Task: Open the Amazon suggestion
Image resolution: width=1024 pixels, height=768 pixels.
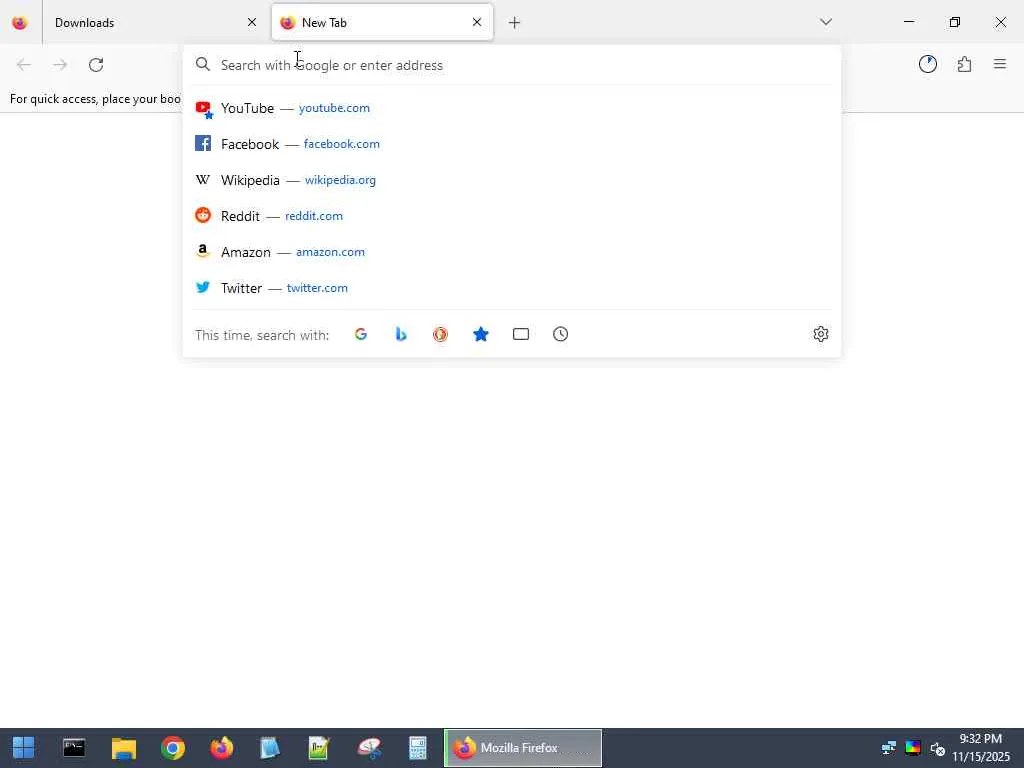Action: (511, 252)
